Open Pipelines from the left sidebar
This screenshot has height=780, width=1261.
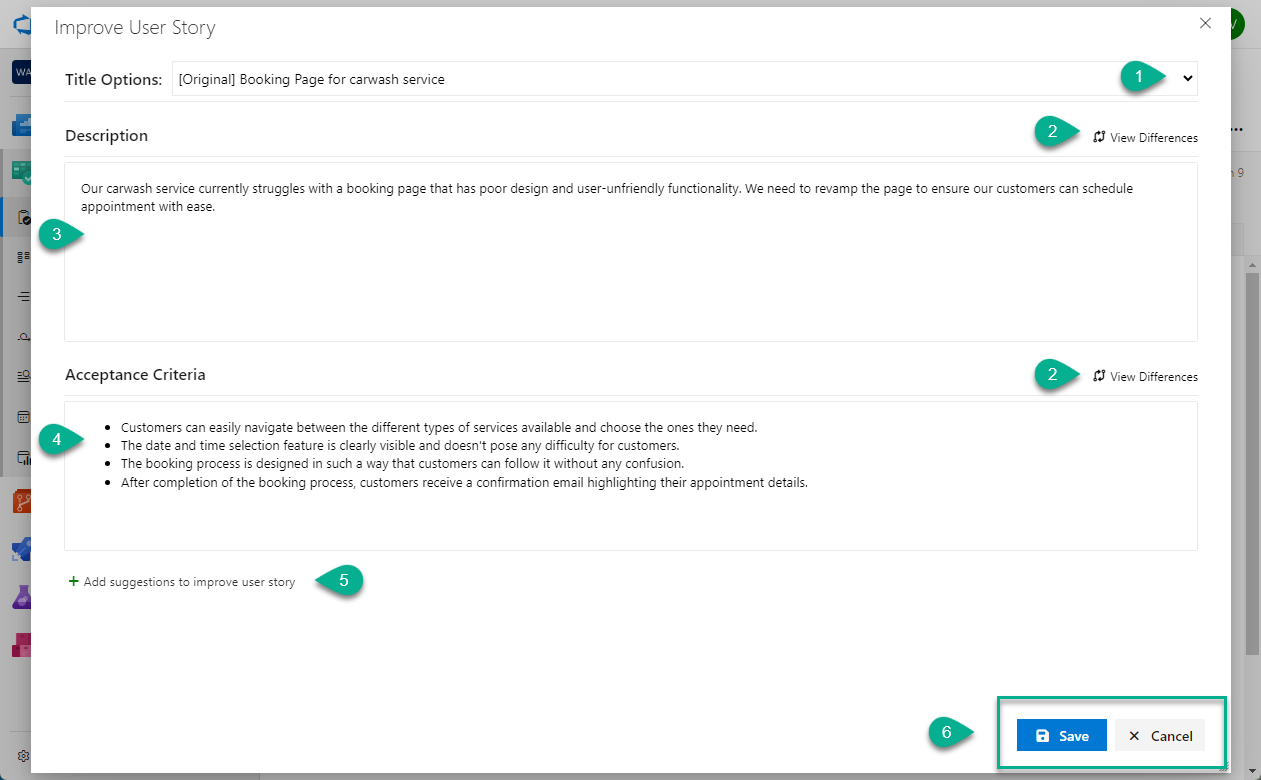coord(21,549)
